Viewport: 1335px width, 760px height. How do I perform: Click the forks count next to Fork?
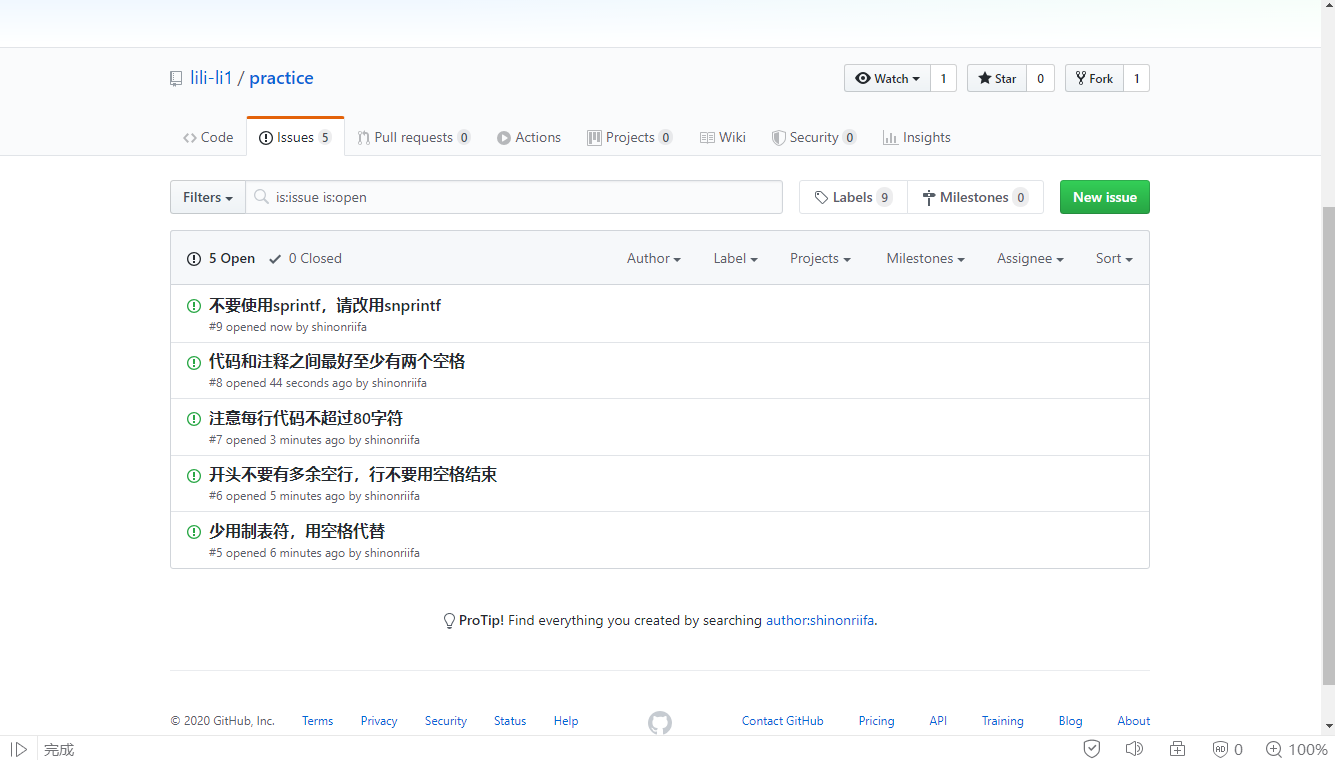1136,79
